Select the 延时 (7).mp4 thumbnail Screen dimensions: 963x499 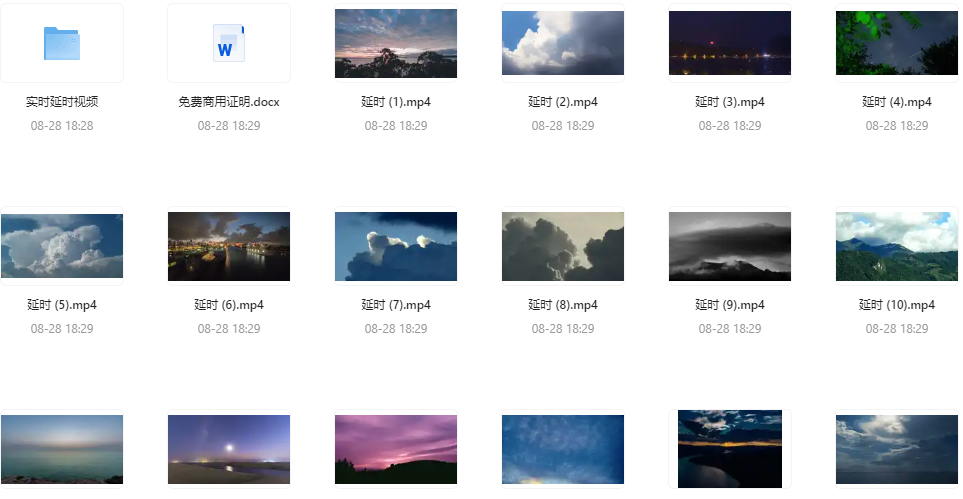396,246
